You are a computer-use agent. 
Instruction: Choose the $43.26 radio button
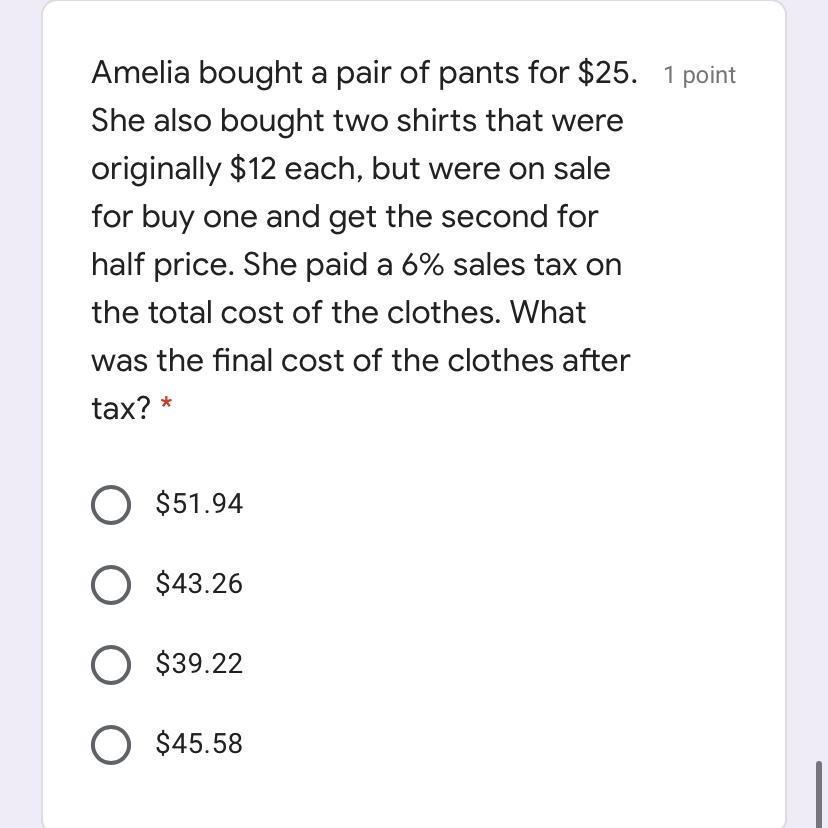point(110,585)
